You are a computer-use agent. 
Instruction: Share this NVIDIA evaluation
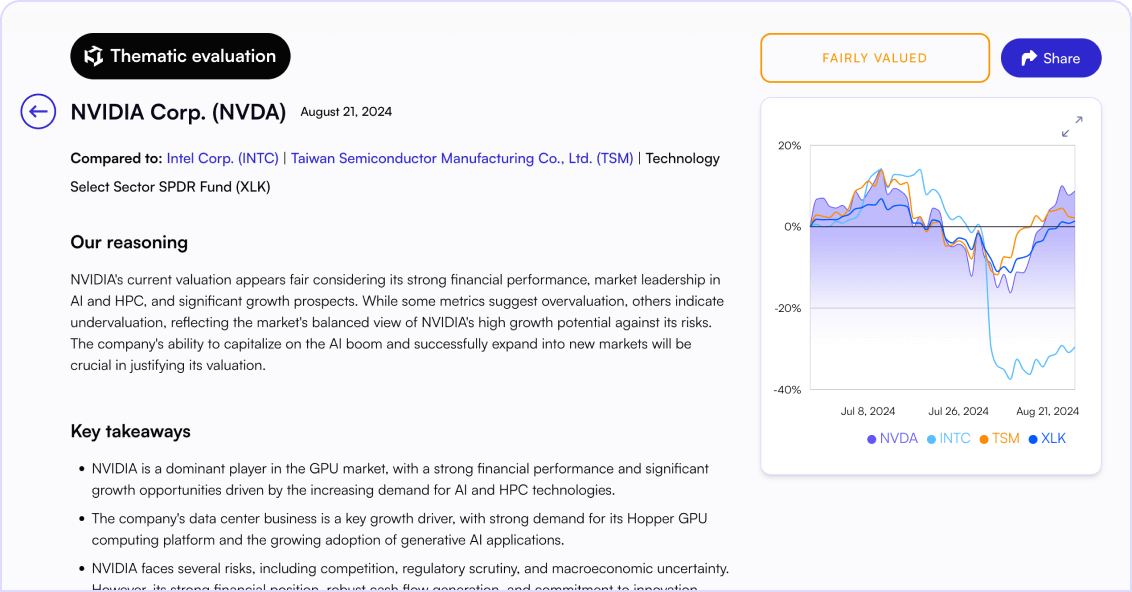tap(1050, 58)
